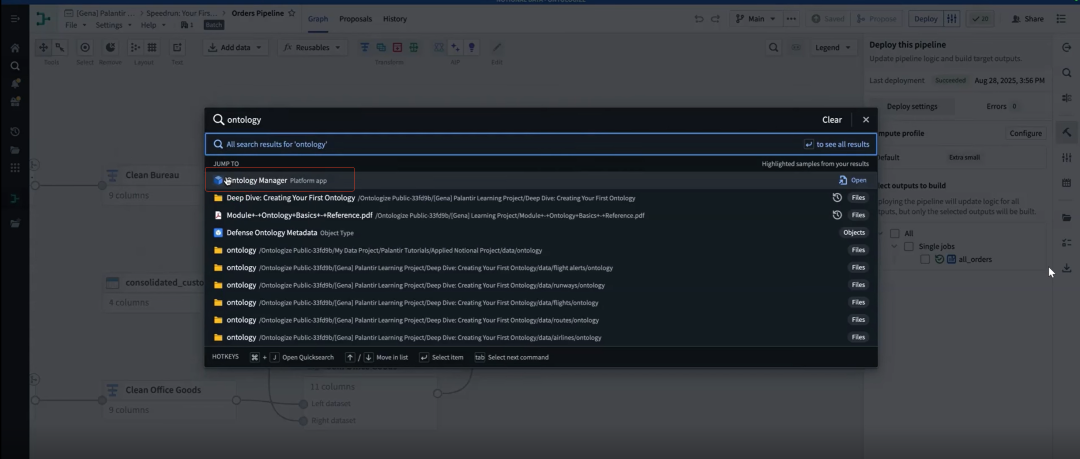
Task: Select the ontology folder under airlines
Action: pos(541,338)
